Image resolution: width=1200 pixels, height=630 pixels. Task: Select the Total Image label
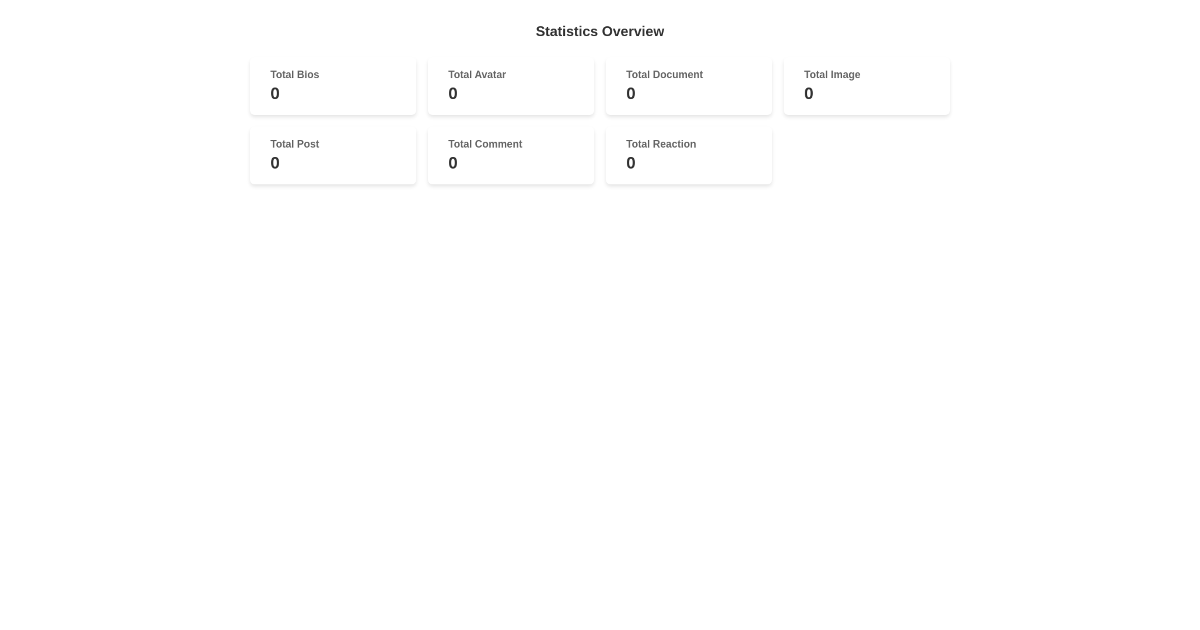click(832, 74)
